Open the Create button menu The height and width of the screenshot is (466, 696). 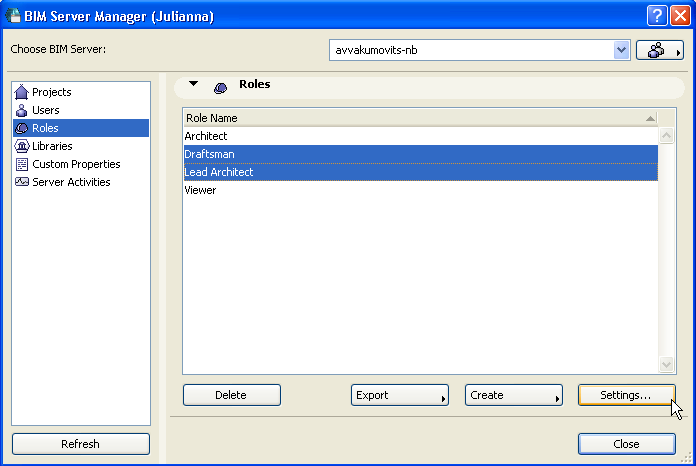point(514,395)
